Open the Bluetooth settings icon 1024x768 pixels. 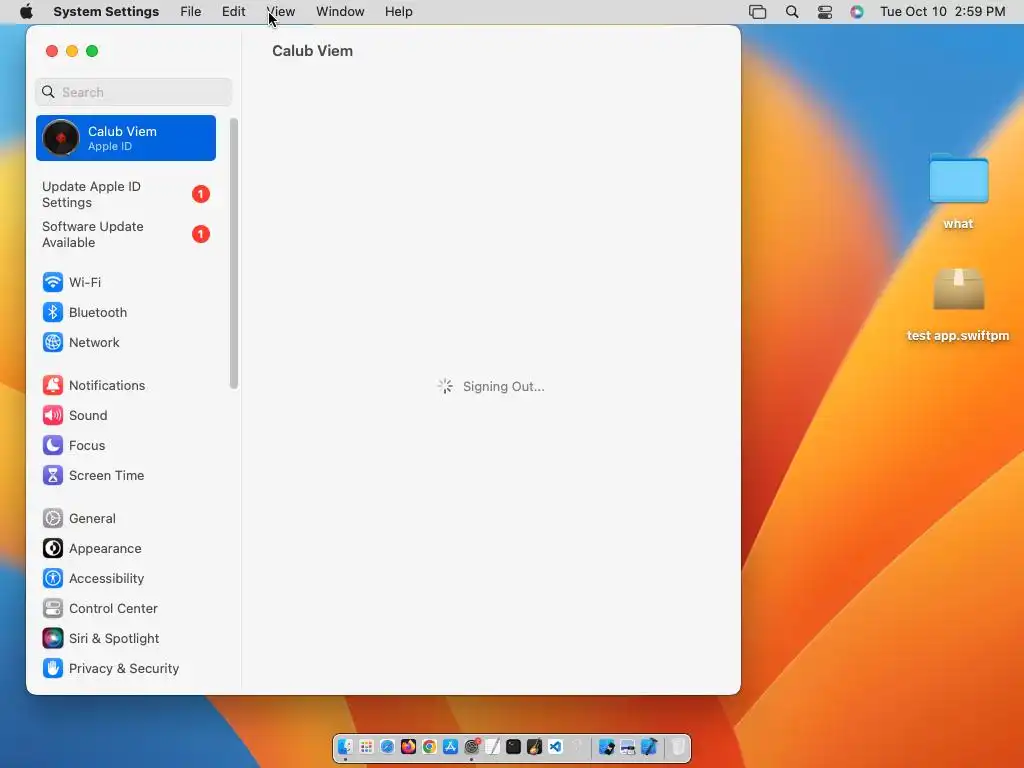click(x=53, y=312)
